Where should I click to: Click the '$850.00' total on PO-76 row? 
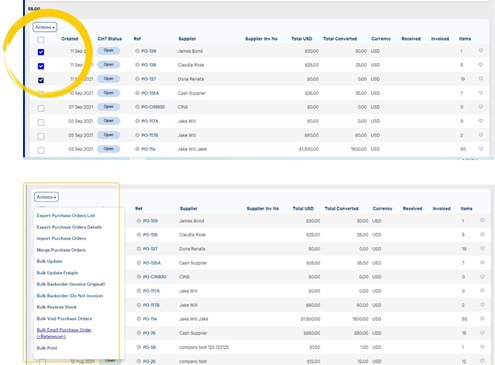(312, 333)
